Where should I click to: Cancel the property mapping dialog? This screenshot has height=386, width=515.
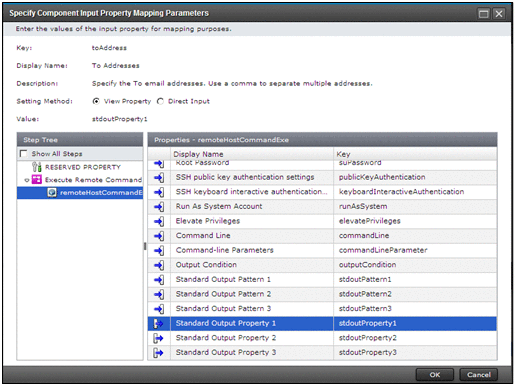click(x=479, y=375)
